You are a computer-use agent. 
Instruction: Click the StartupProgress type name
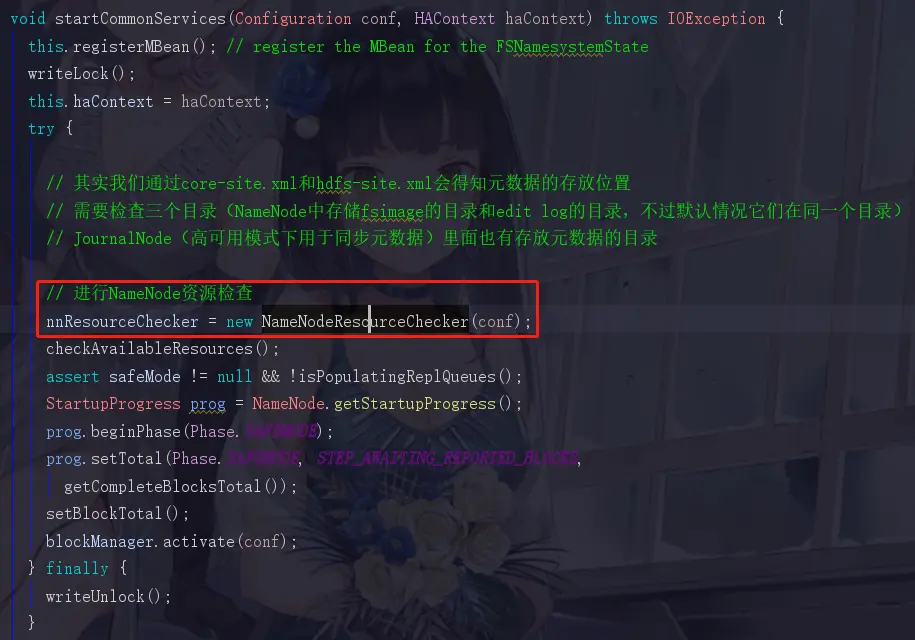point(113,404)
